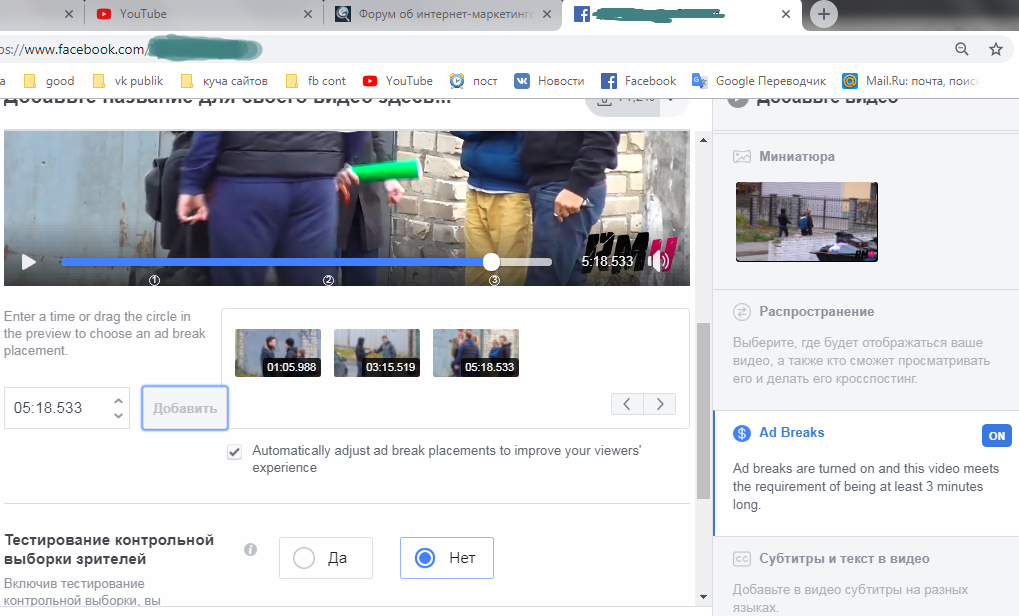
Task: Switch to Форум об интернет-маркетинге tab
Action: click(x=442, y=14)
